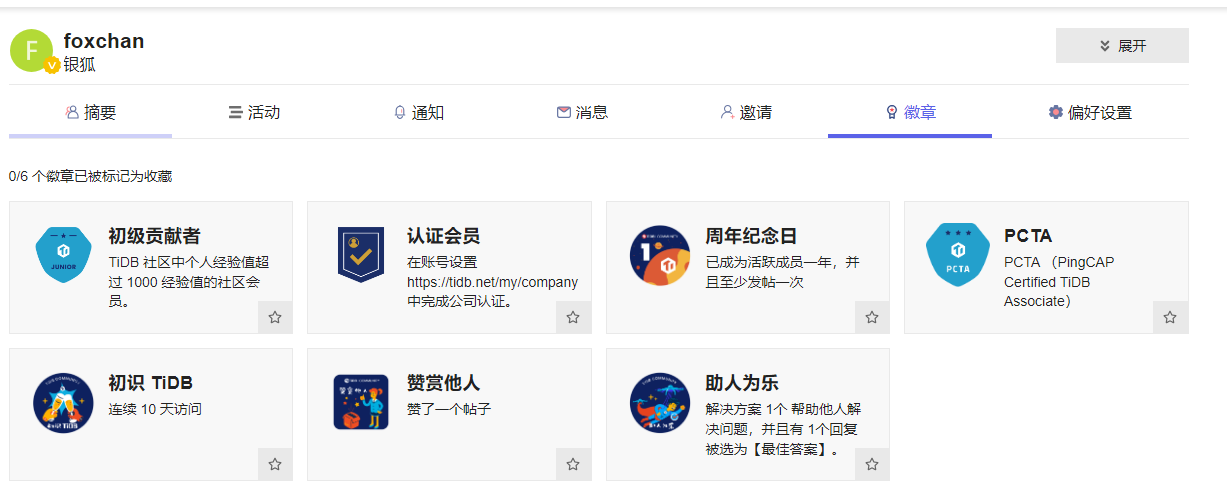Screen dimensions: 1227x498
Task: Click the PCTA blue badge icon
Action: (x=958, y=255)
